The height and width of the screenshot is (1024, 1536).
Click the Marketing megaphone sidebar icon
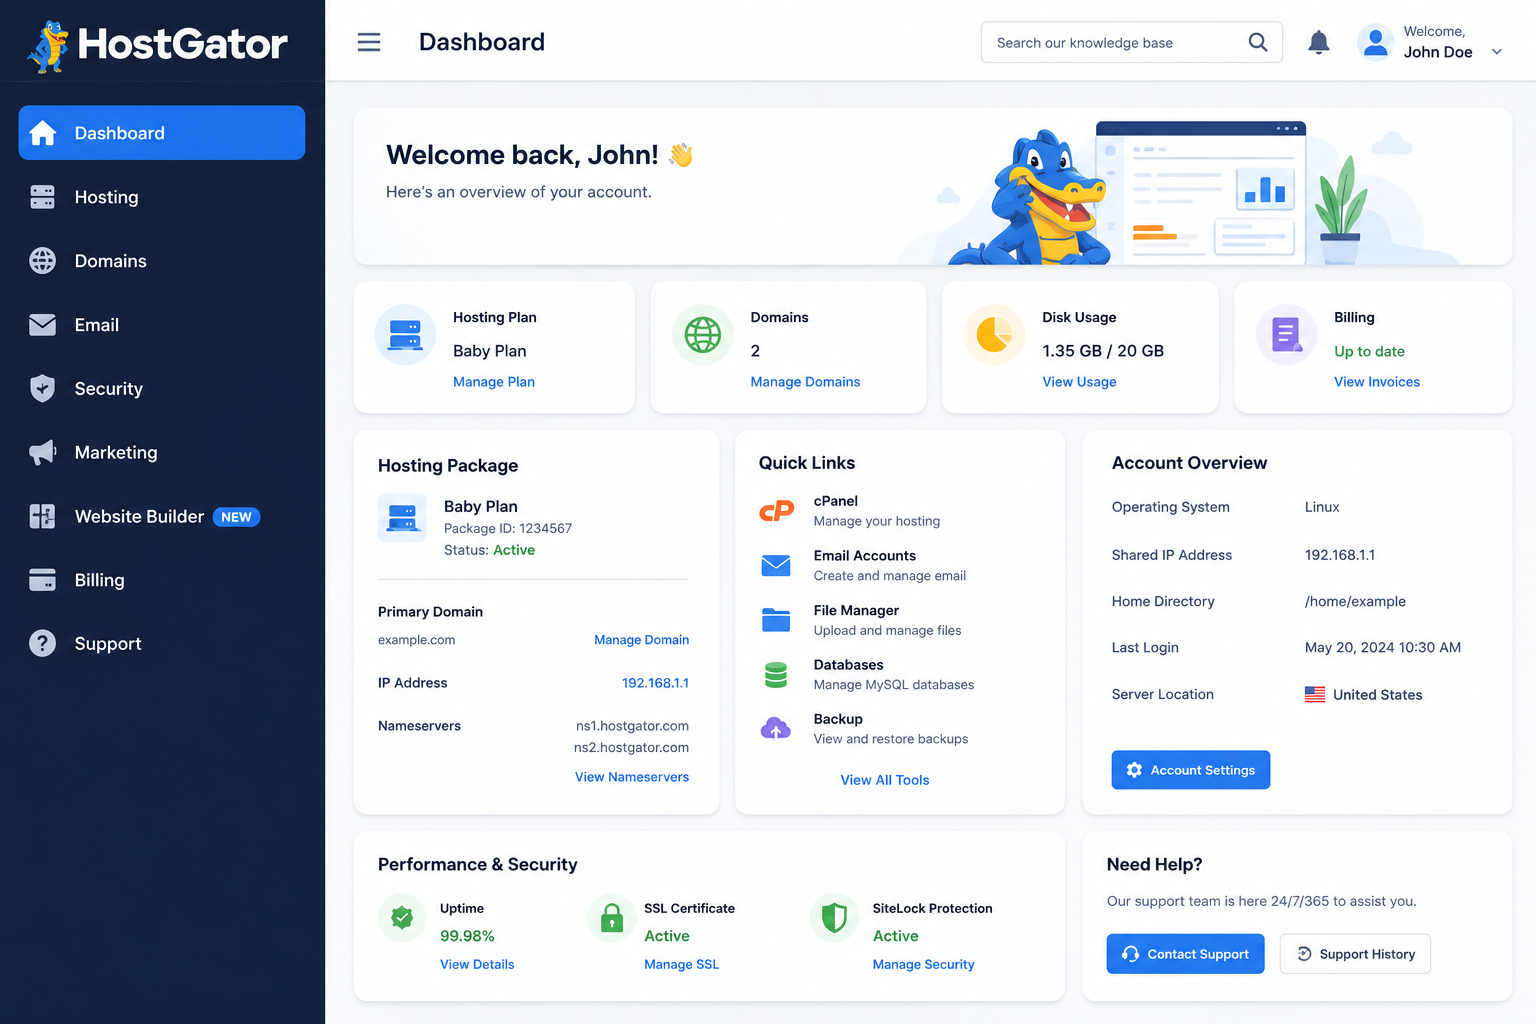[x=42, y=452]
